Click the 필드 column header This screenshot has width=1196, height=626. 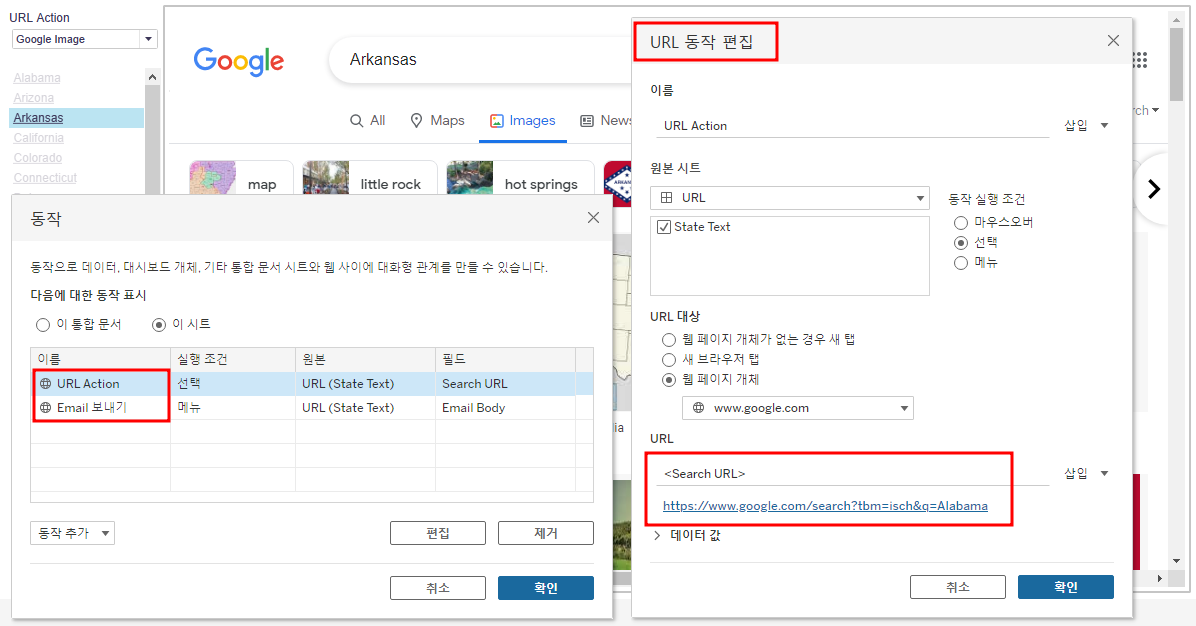(x=505, y=359)
